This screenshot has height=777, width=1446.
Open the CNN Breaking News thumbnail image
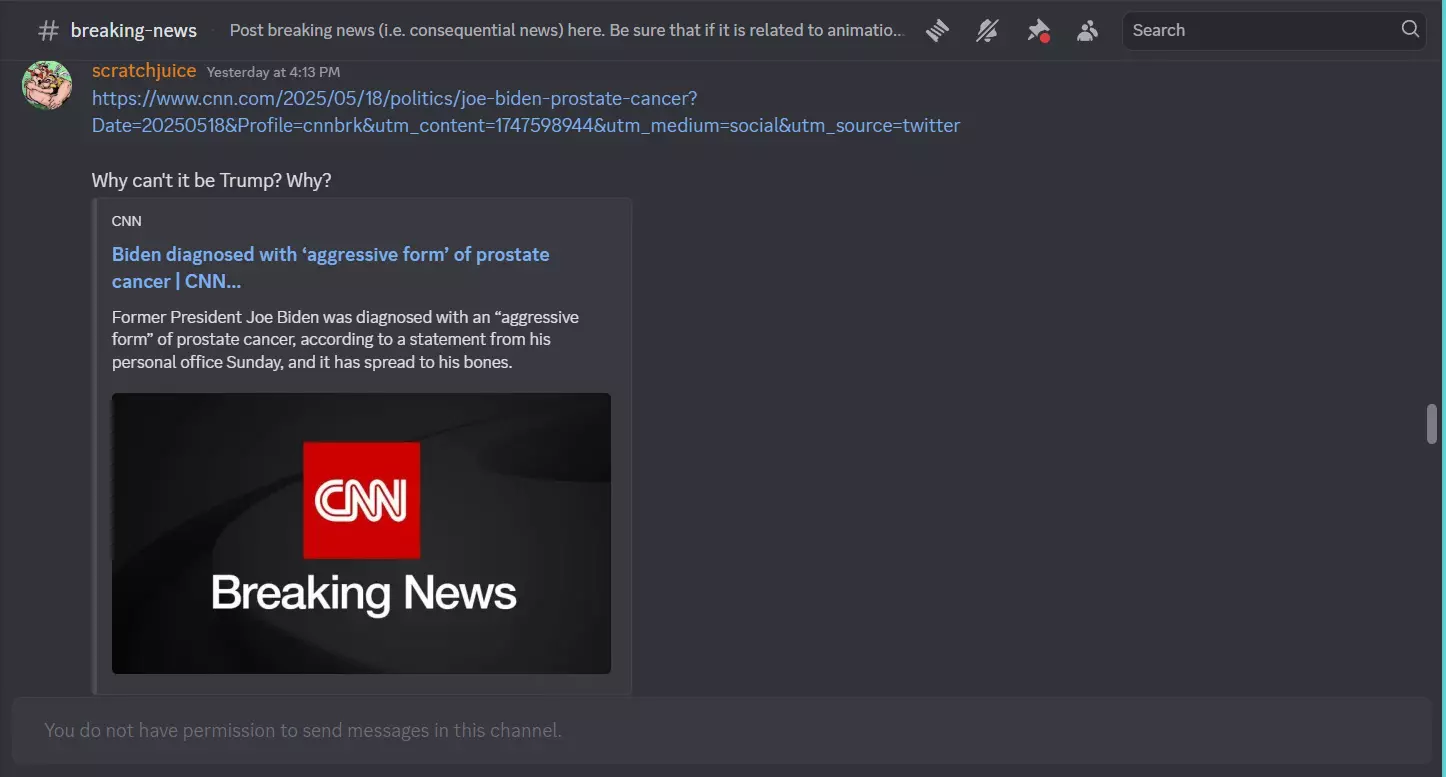pyautogui.click(x=361, y=533)
